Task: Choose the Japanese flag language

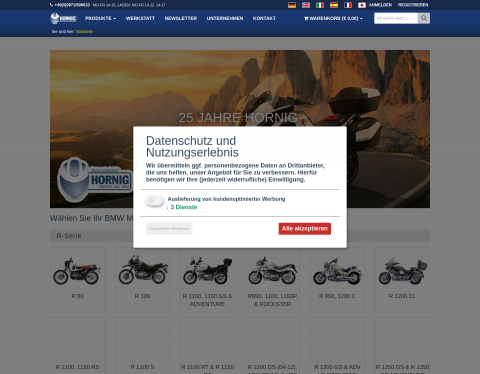Action: tap(362, 5)
